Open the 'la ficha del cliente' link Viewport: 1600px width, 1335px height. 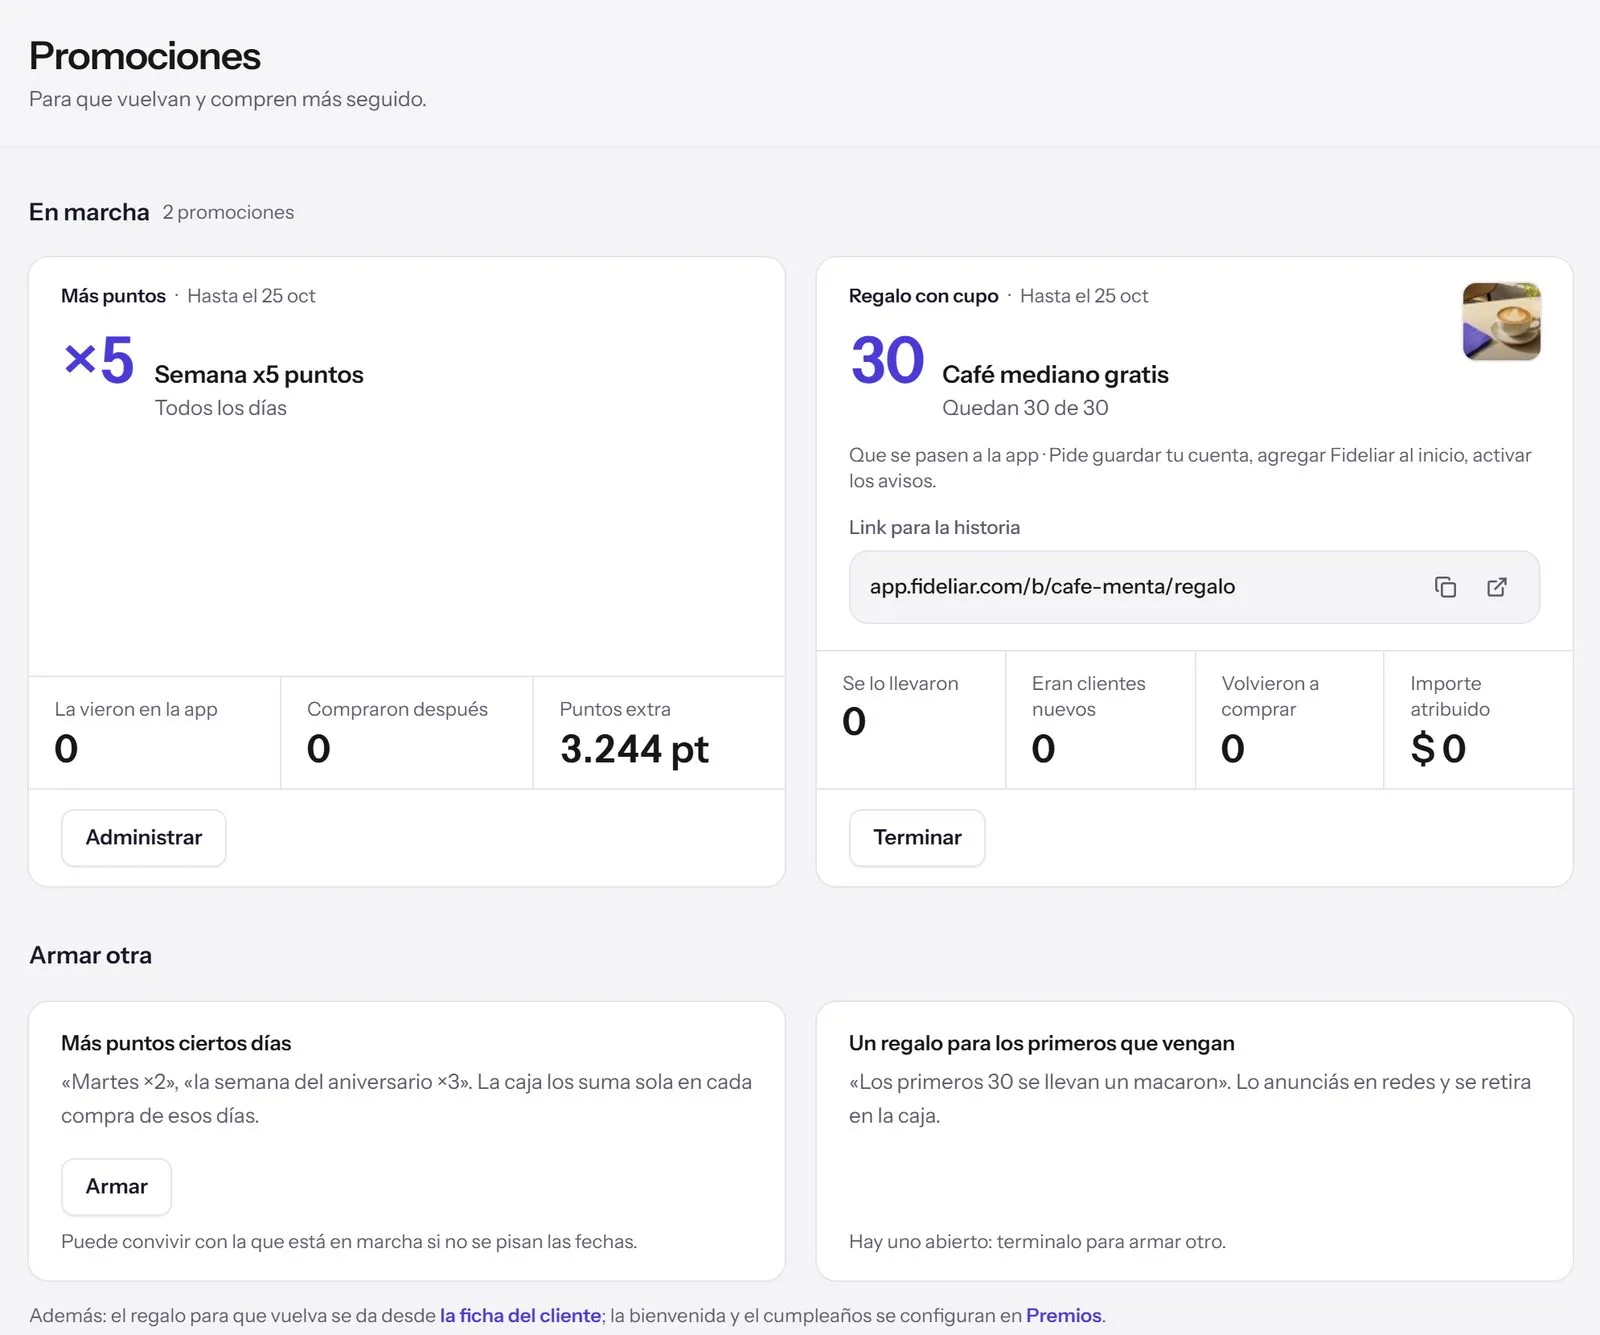(x=520, y=1316)
